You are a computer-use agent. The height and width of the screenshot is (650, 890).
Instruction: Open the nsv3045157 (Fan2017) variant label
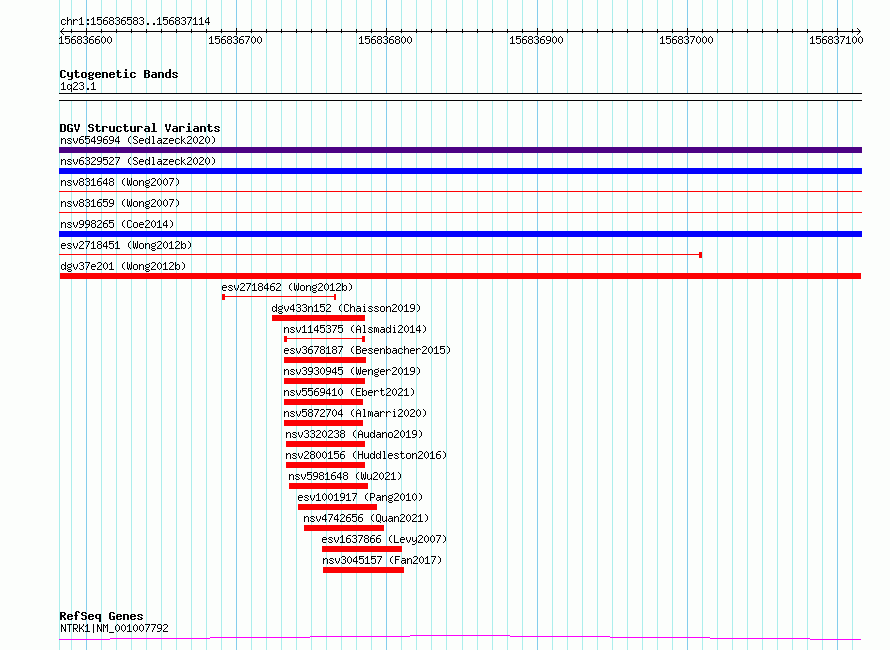382,560
